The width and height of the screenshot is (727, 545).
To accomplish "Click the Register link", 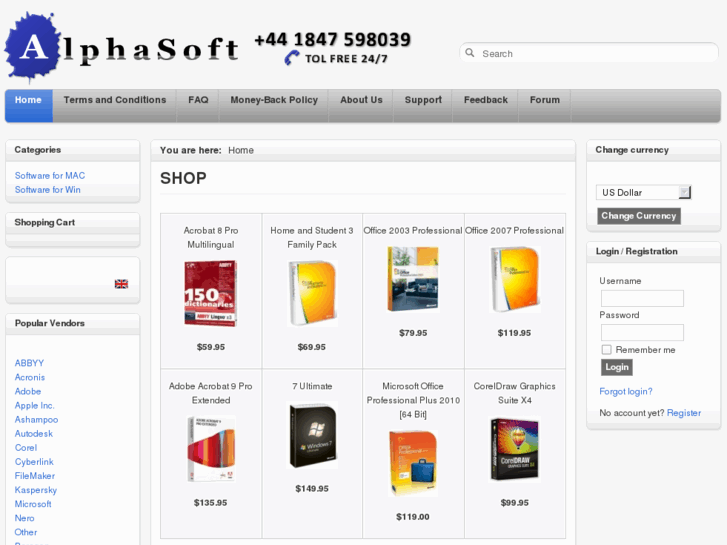I will pyautogui.click(x=684, y=413).
